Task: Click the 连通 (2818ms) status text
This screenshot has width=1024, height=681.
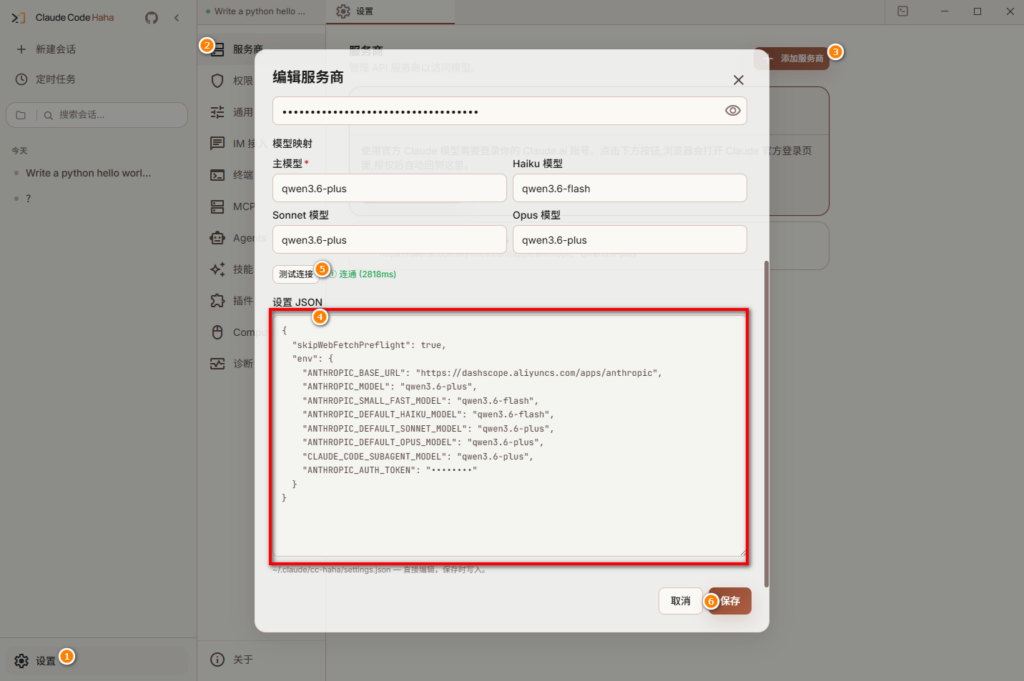Action: coord(367,274)
